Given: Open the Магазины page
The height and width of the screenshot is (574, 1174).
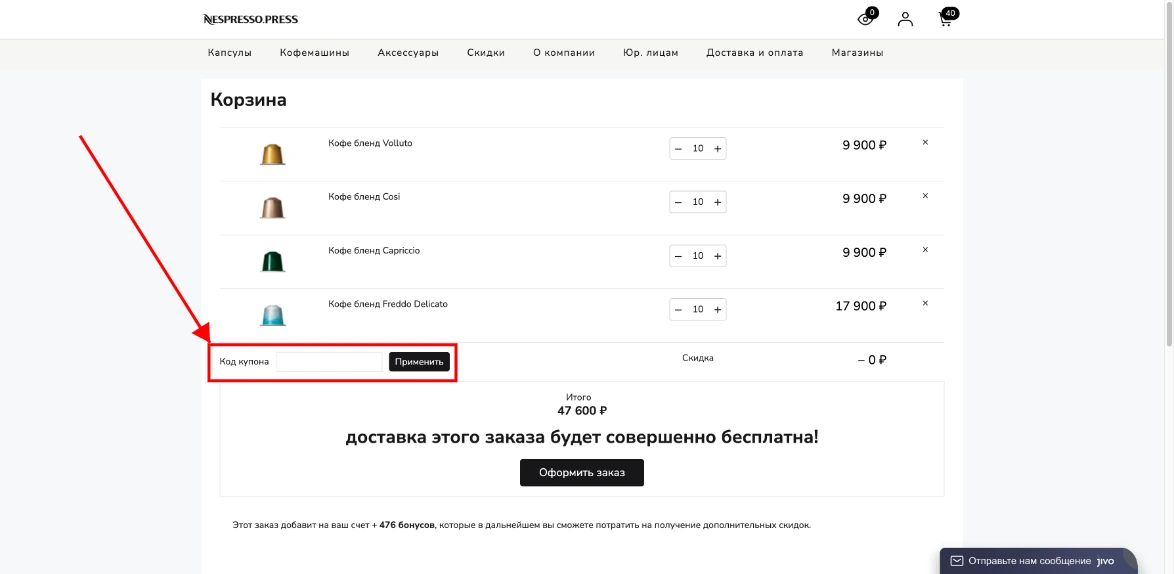Looking at the screenshot, I should (x=857, y=53).
